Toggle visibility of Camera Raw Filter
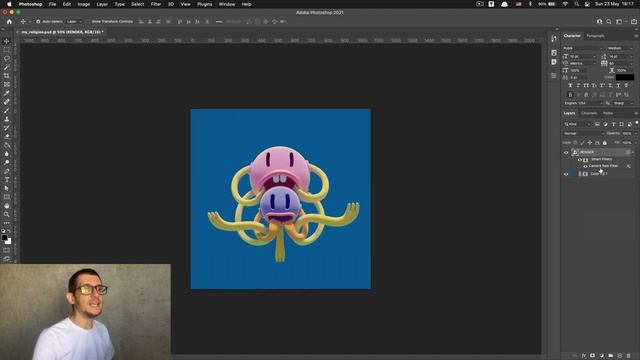Viewport: 640px width, 360px height. pos(585,167)
